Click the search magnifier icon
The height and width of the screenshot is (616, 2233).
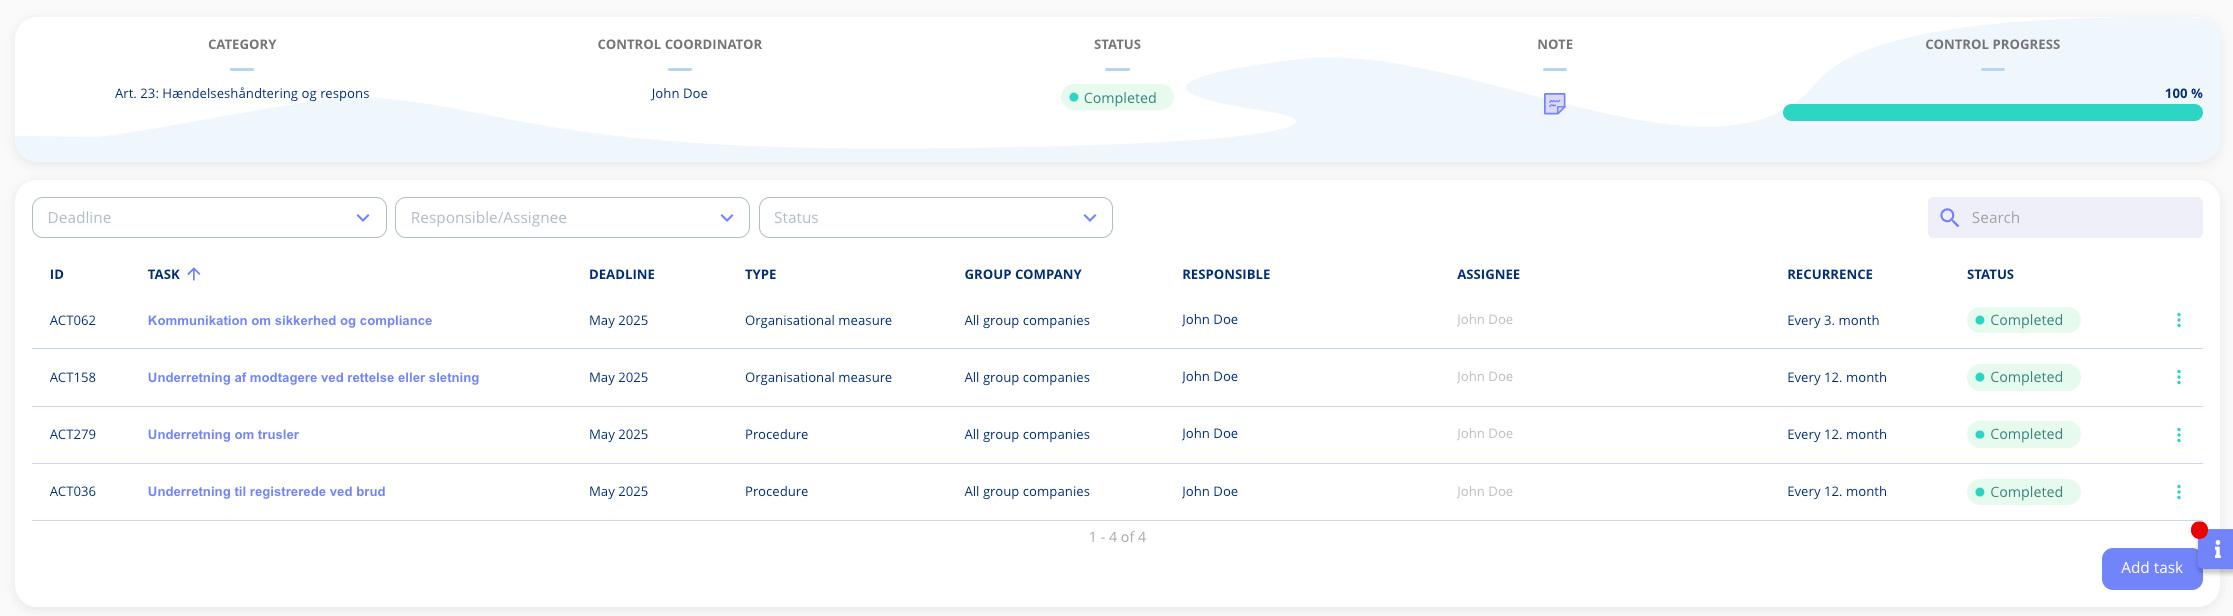point(1949,218)
